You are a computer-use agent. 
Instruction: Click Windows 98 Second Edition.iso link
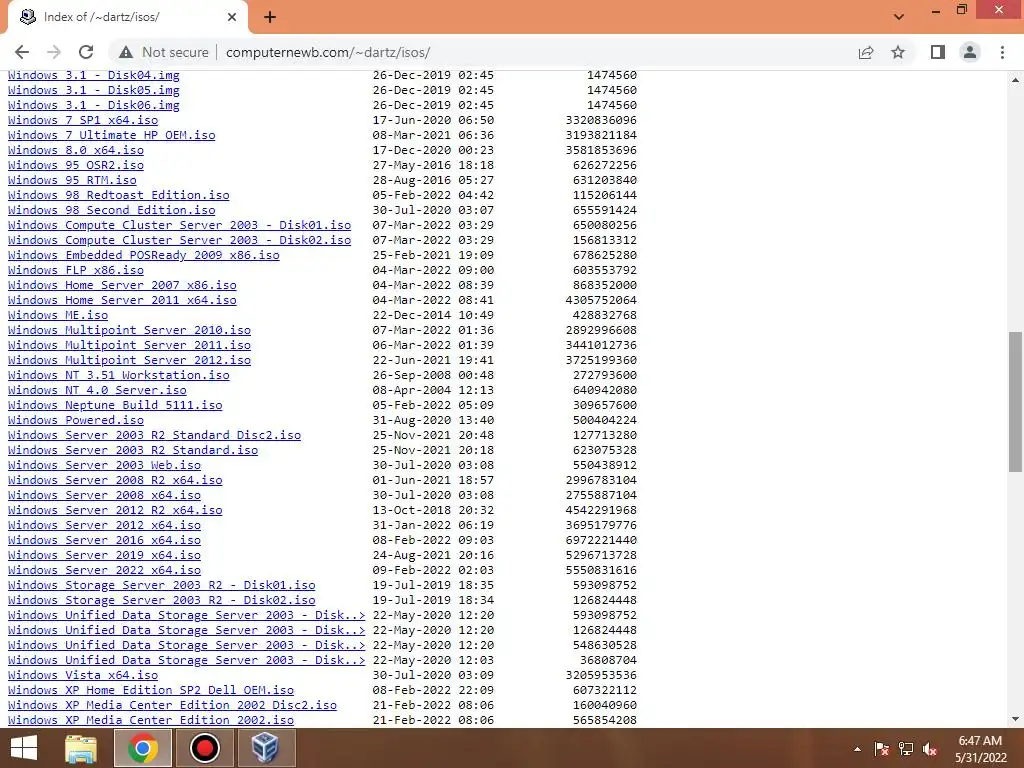click(112, 210)
